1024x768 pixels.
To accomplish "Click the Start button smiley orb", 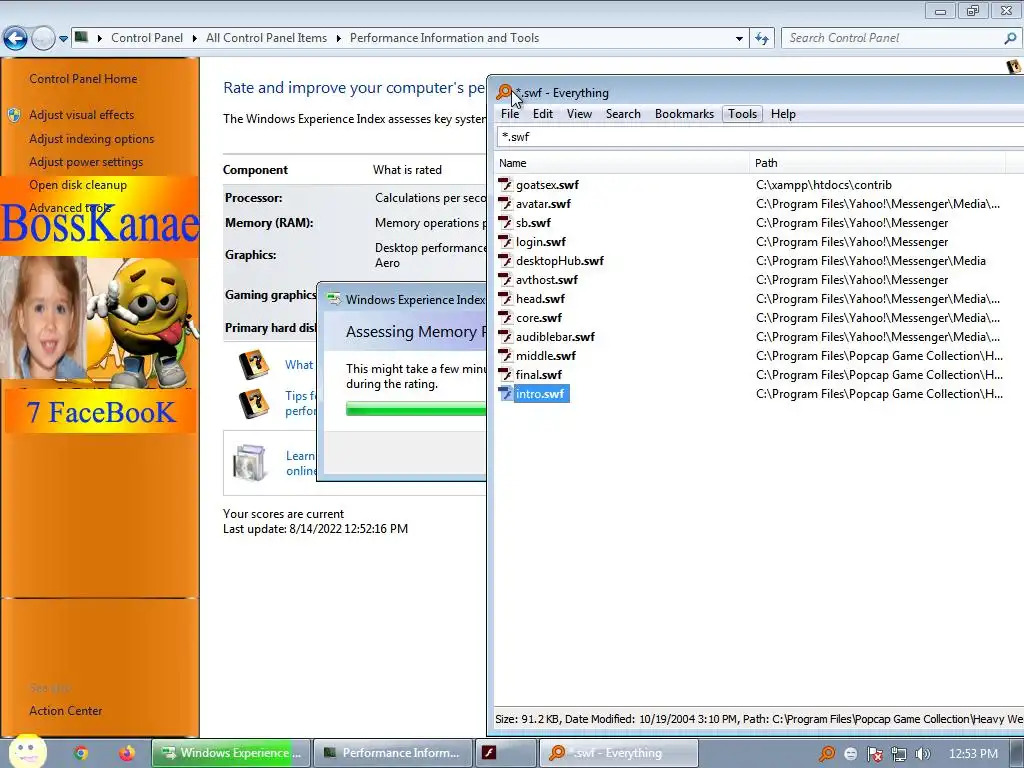I will 27,752.
